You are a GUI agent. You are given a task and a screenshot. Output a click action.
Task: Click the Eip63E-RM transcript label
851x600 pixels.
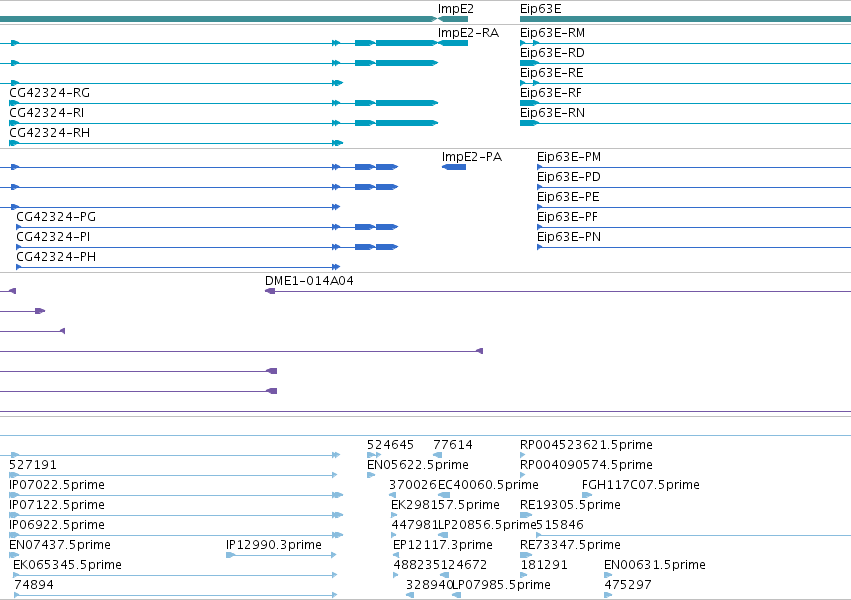click(552, 33)
